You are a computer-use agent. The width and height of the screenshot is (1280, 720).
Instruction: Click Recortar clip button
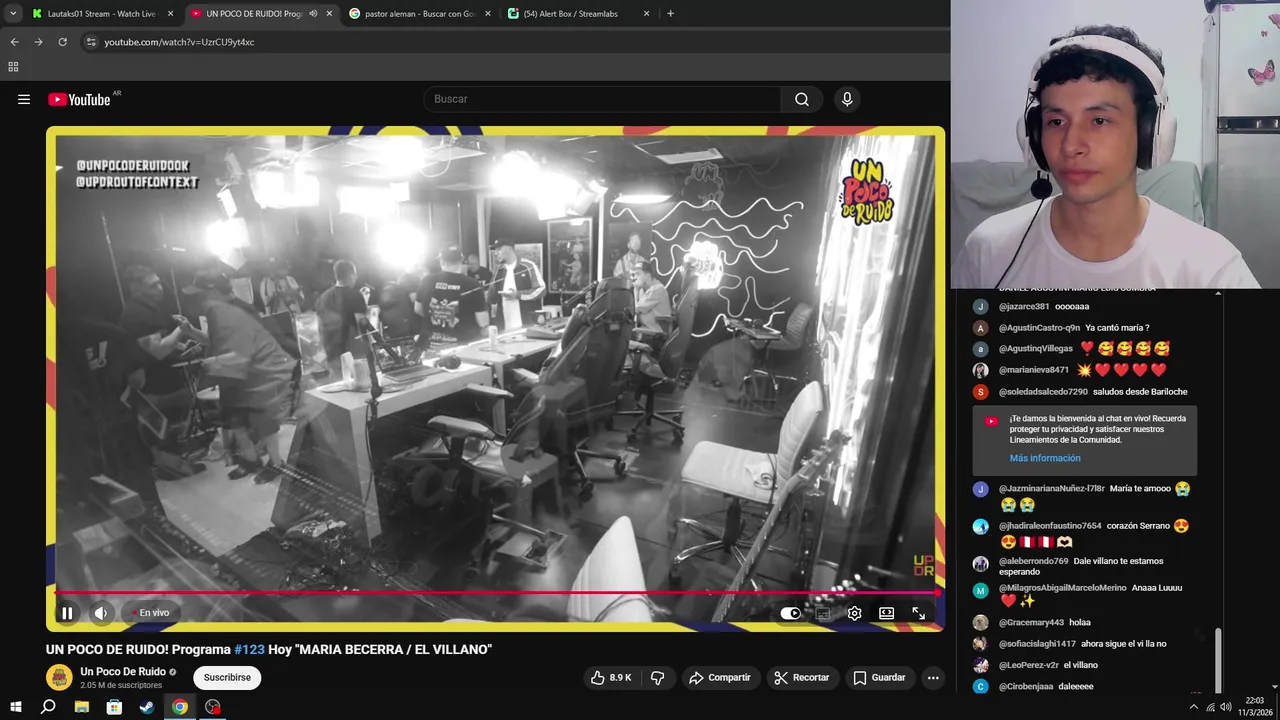click(802, 677)
